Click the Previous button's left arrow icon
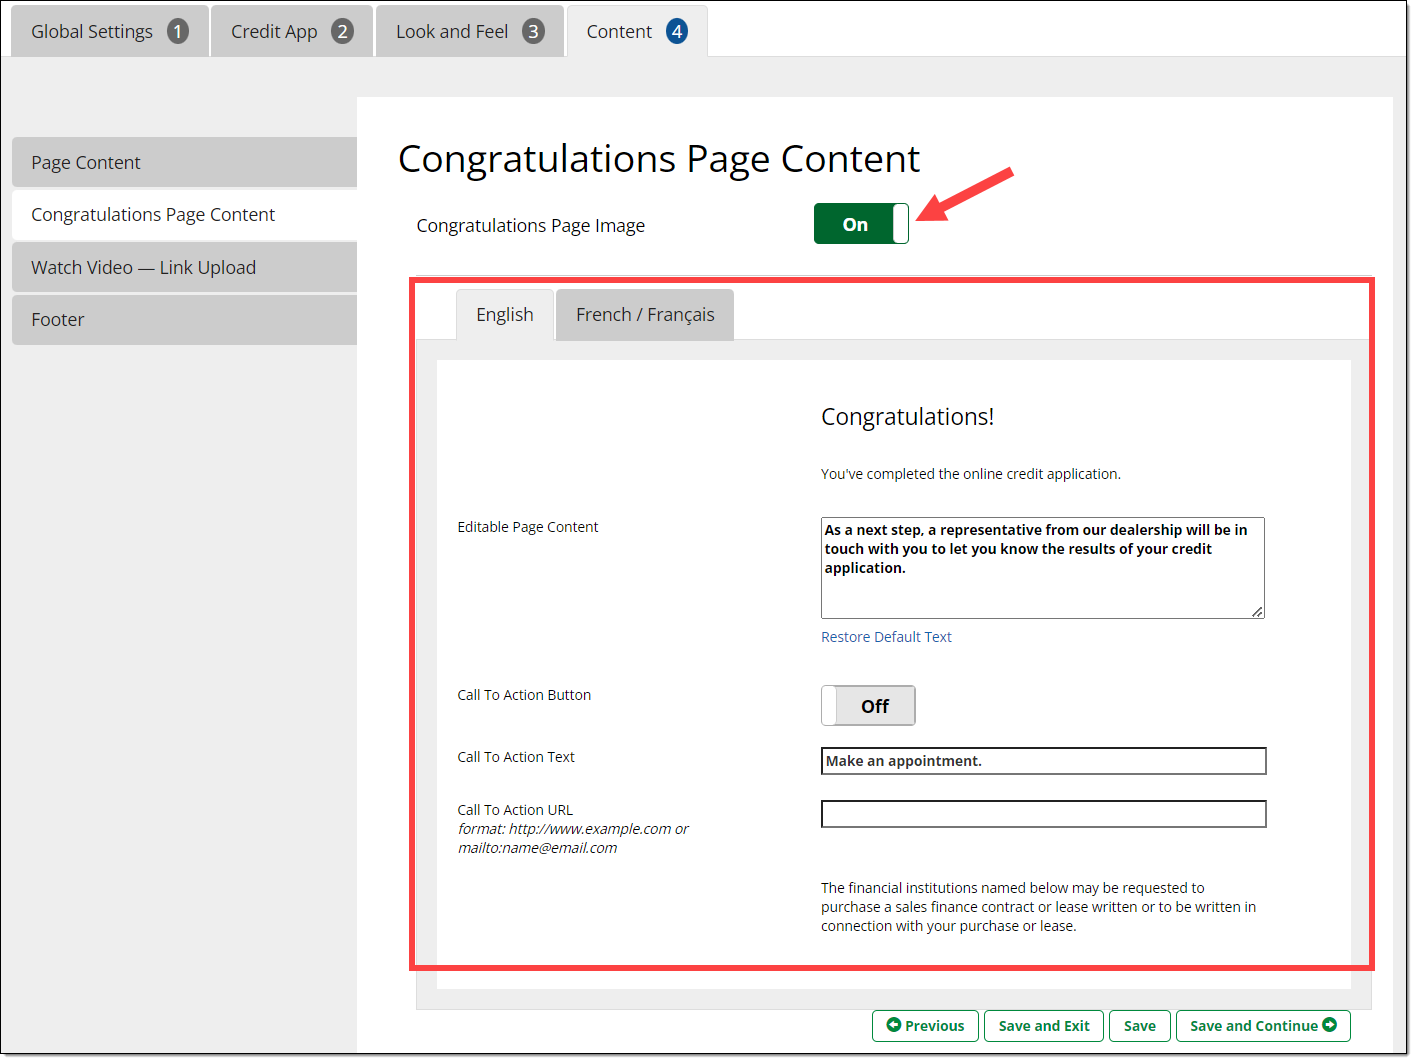 (x=894, y=1025)
